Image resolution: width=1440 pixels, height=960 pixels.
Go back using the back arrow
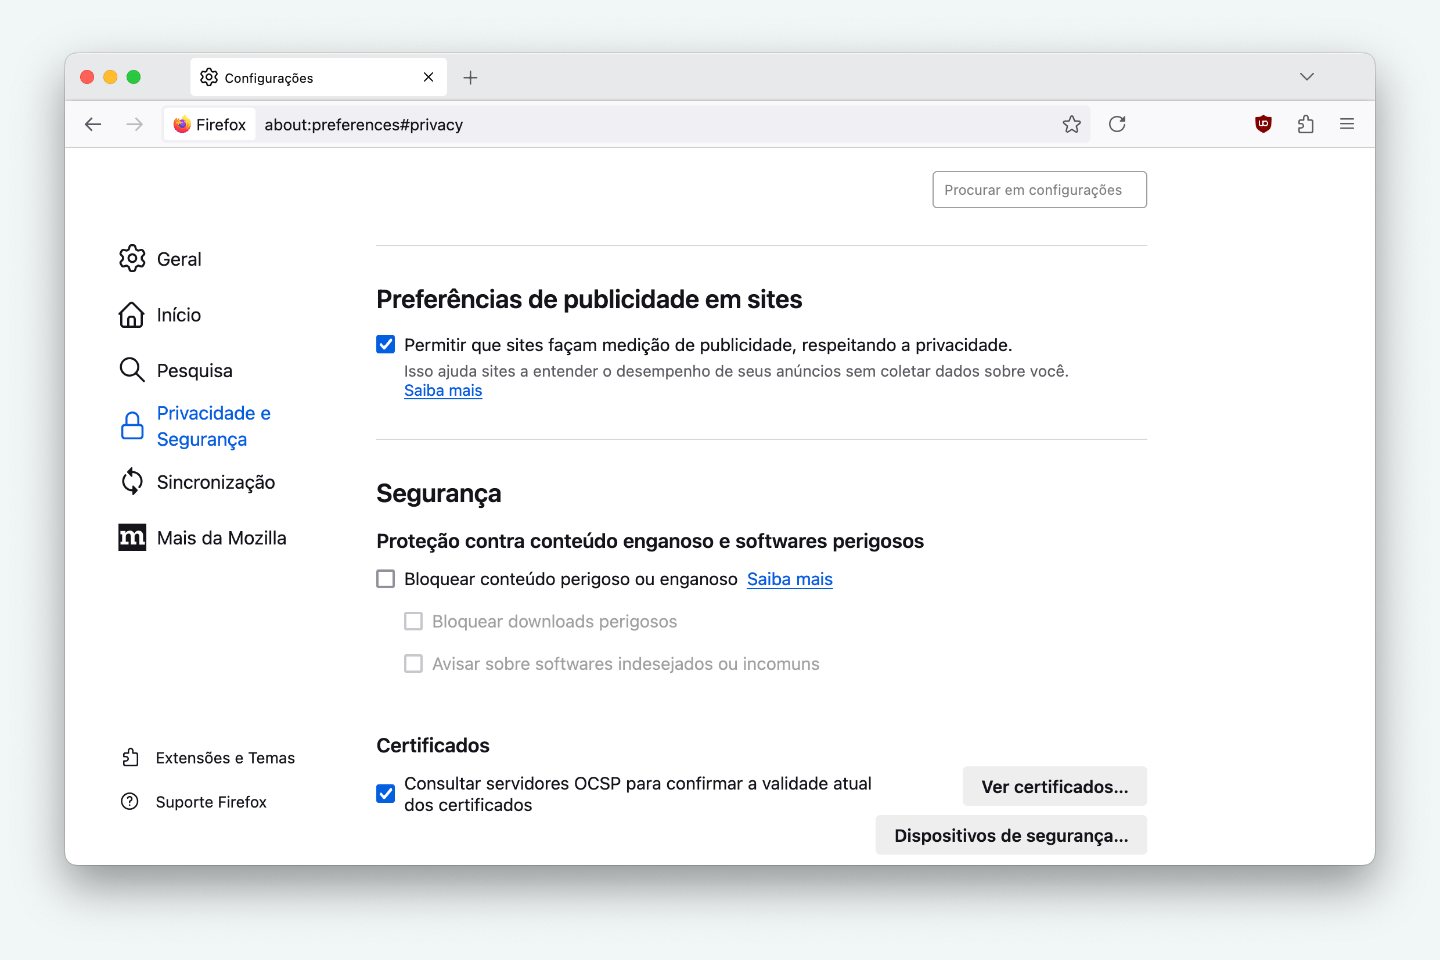93,124
